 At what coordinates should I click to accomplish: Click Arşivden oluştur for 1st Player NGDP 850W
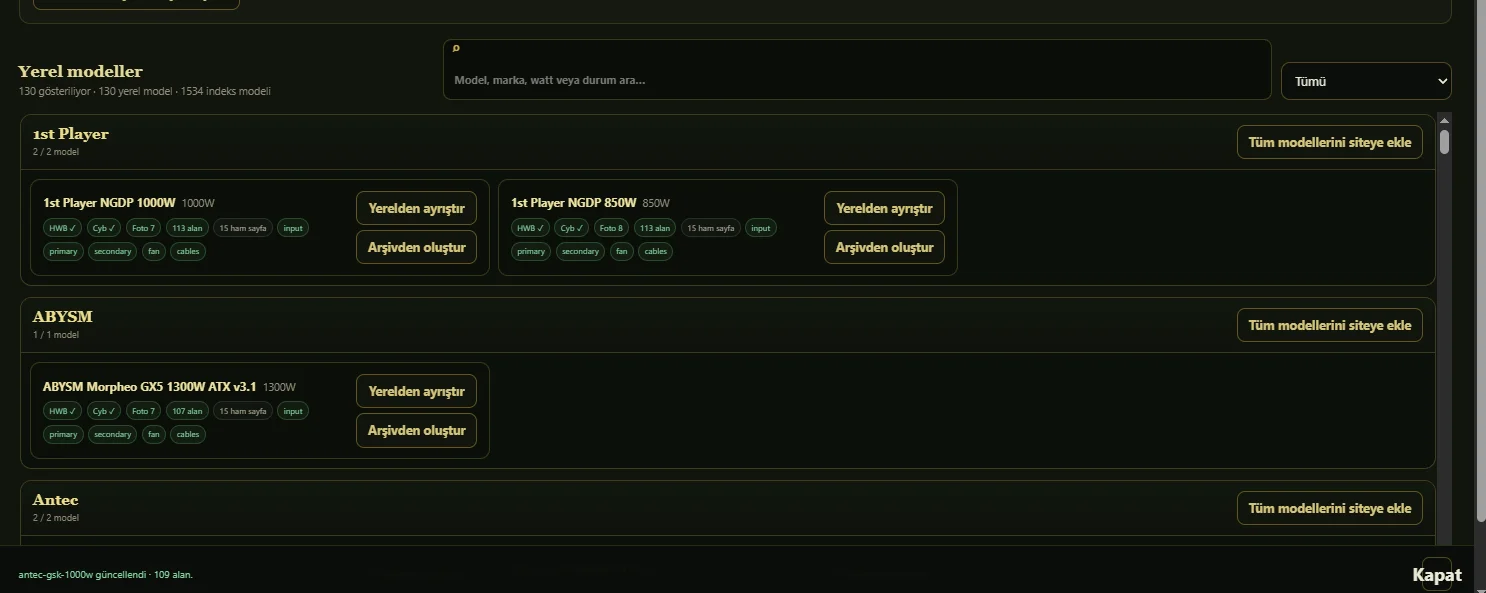pyautogui.click(x=884, y=247)
